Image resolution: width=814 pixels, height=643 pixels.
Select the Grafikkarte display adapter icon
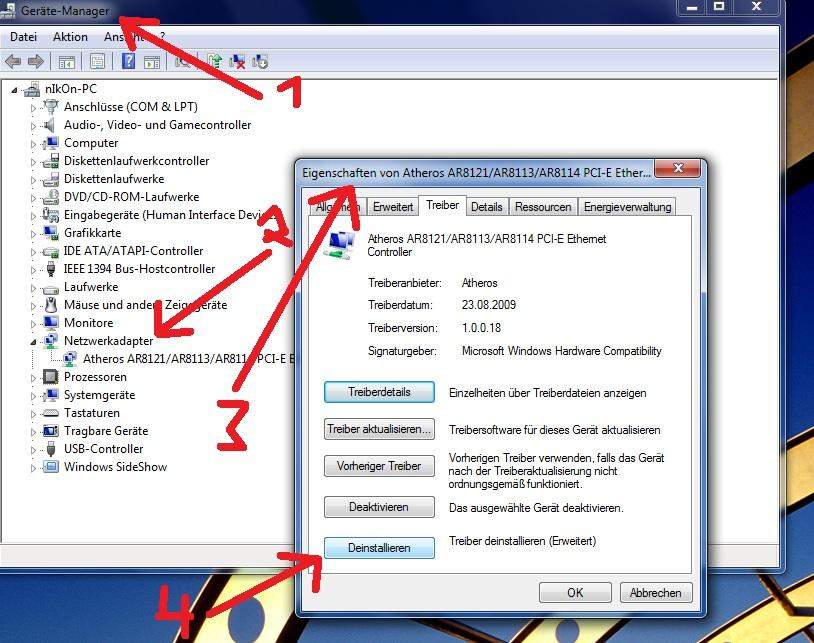[x=50, y=232]
